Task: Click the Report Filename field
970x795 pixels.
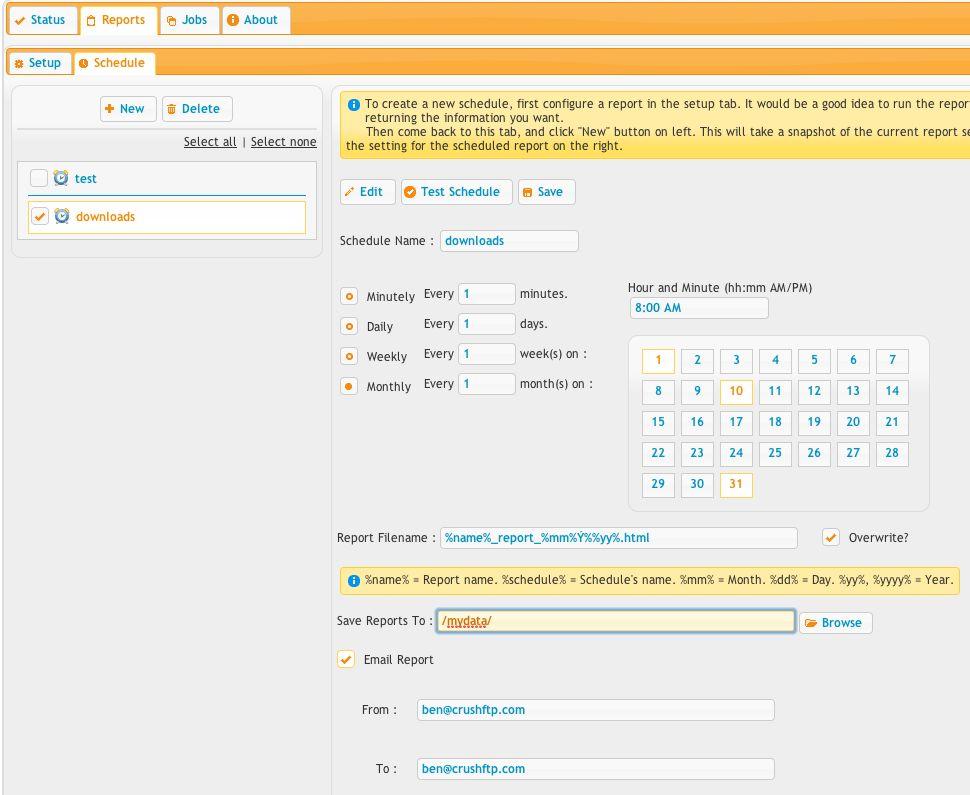Action: click(619, 538)
